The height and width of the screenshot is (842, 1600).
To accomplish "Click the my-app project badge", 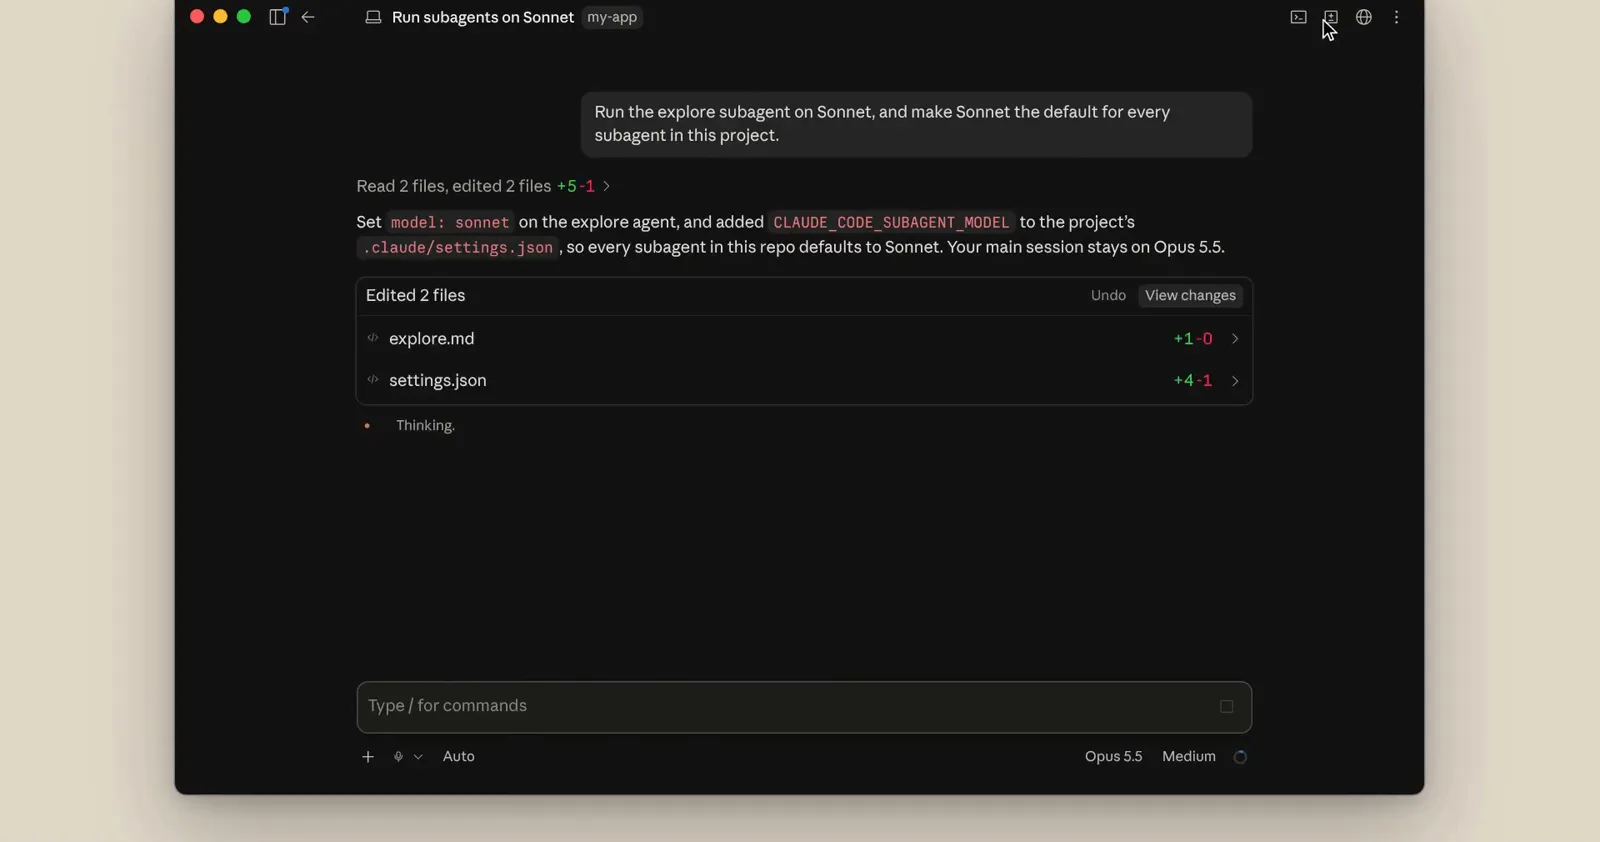I will pos(612,17).
